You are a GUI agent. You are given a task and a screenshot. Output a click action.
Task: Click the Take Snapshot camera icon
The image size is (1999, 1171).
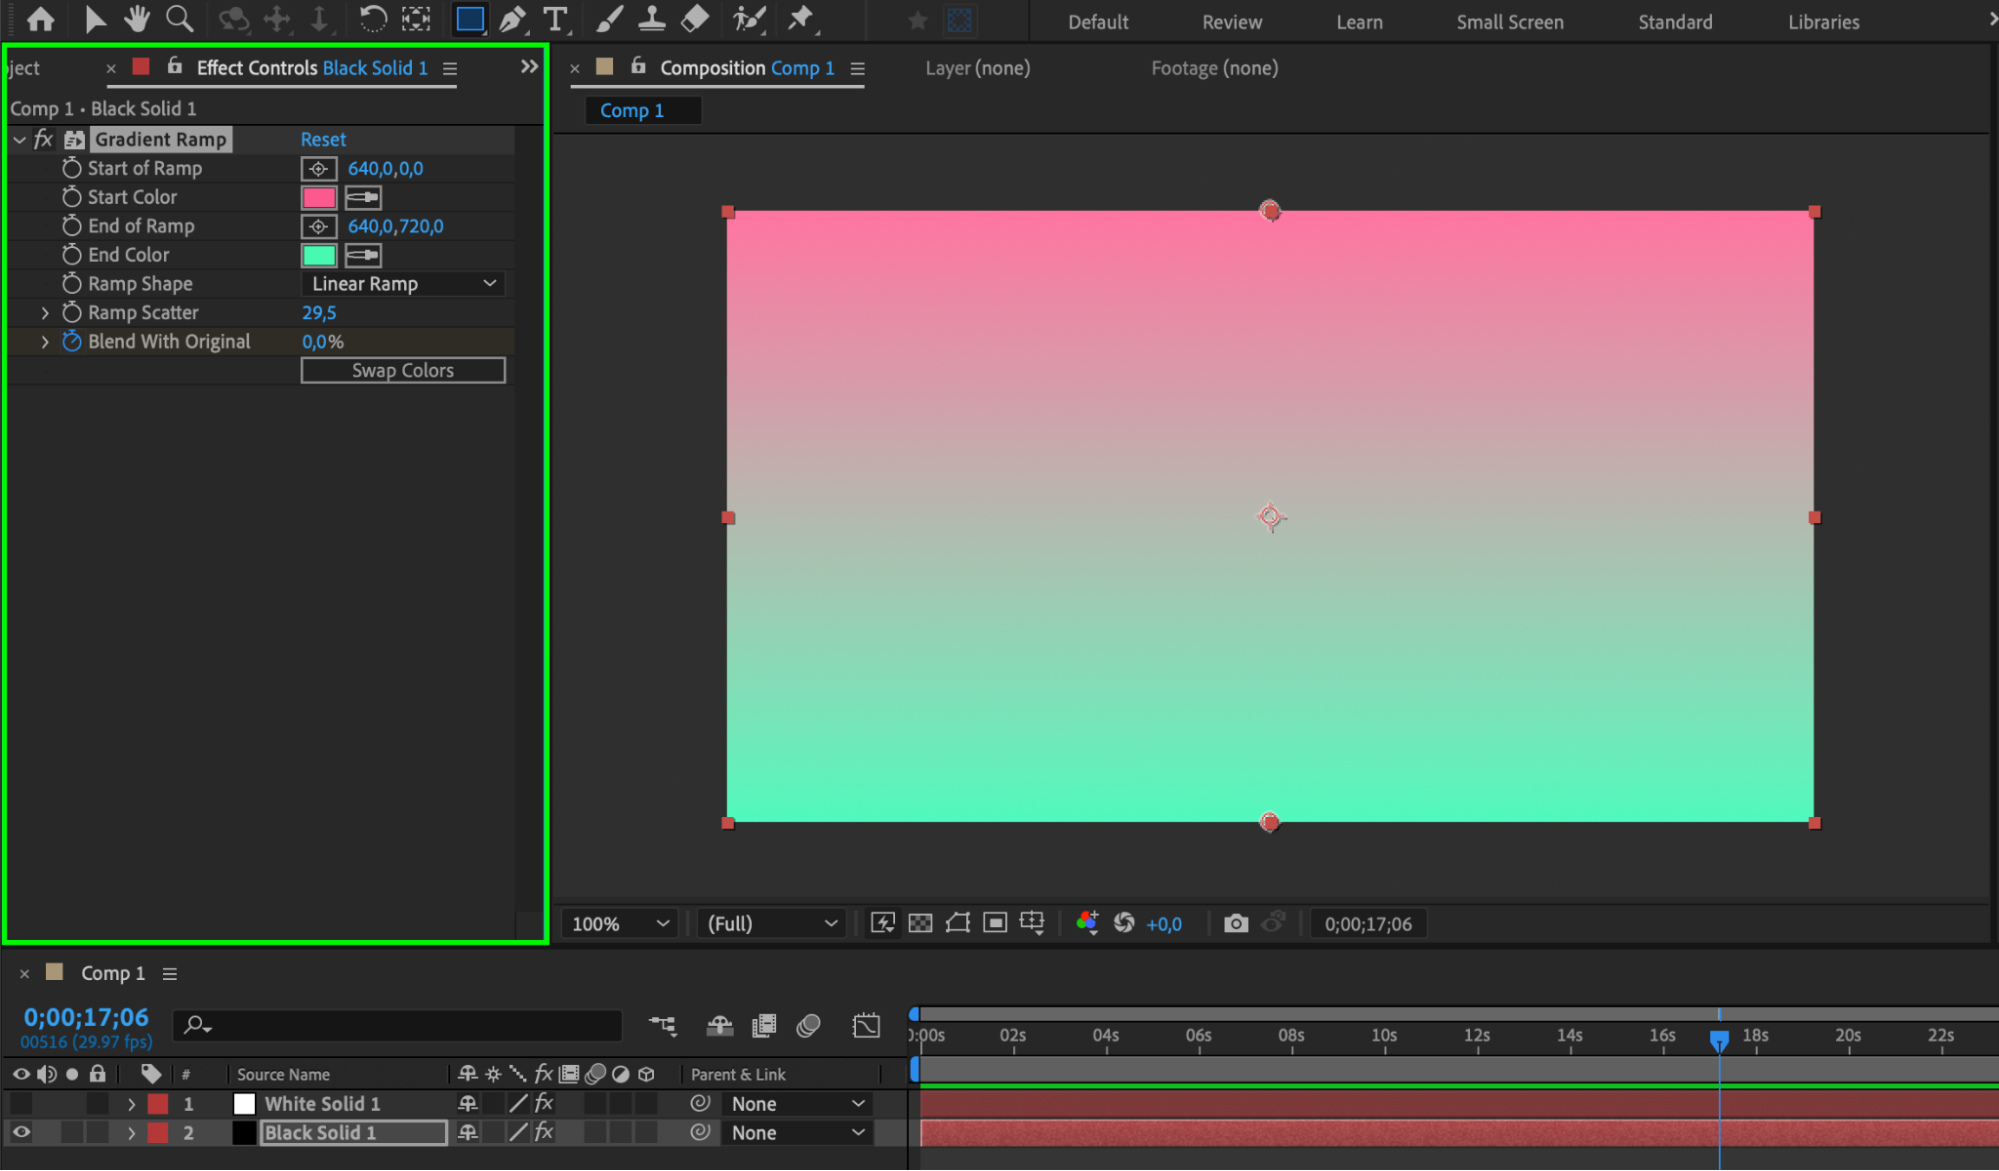coord(1236,923)
